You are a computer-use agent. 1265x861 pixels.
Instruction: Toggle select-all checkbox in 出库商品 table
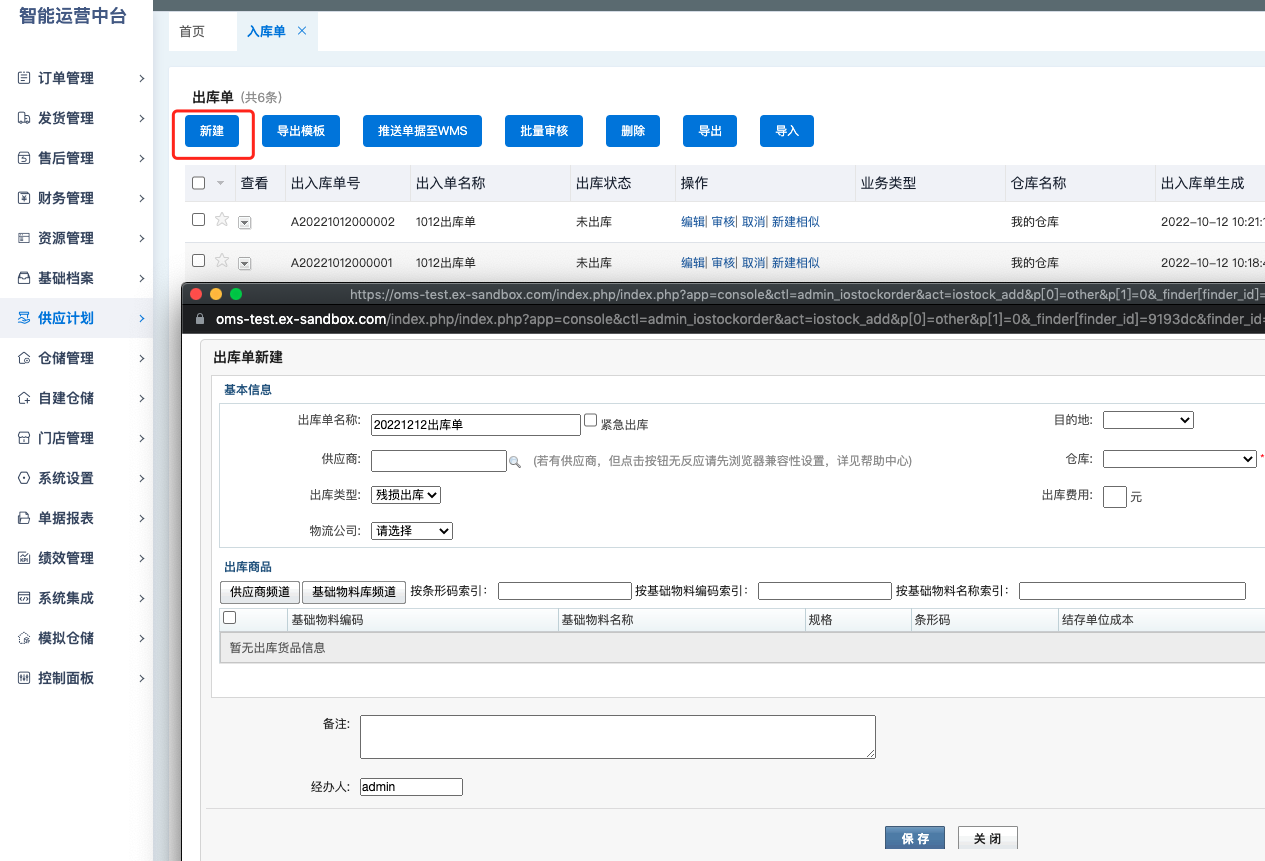click(229, 618)
